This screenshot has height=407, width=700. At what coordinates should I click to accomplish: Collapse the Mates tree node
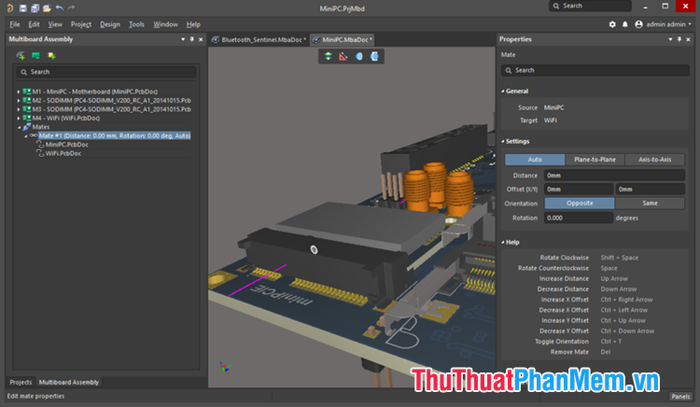click(19, 127)
